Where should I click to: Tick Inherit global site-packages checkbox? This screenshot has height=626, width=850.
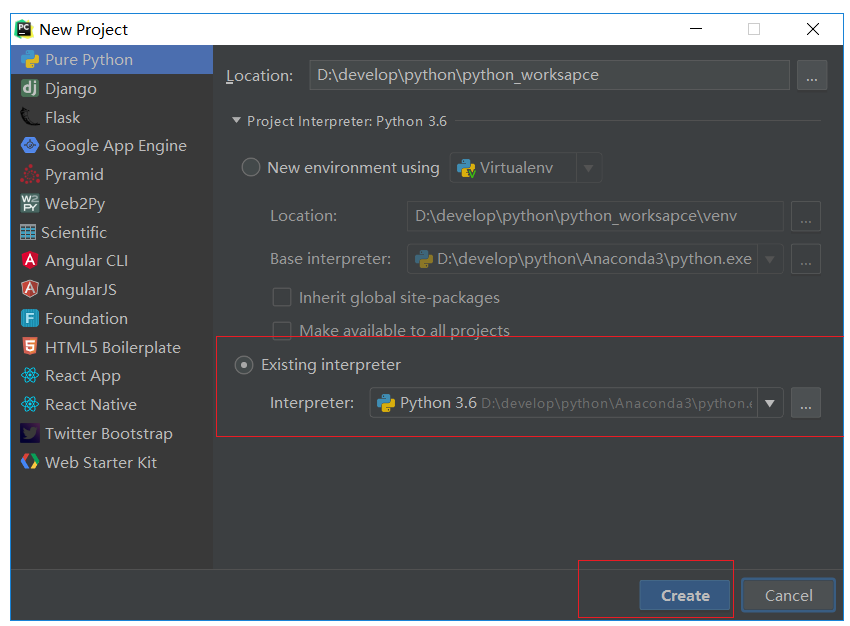(x=282, y=298)
